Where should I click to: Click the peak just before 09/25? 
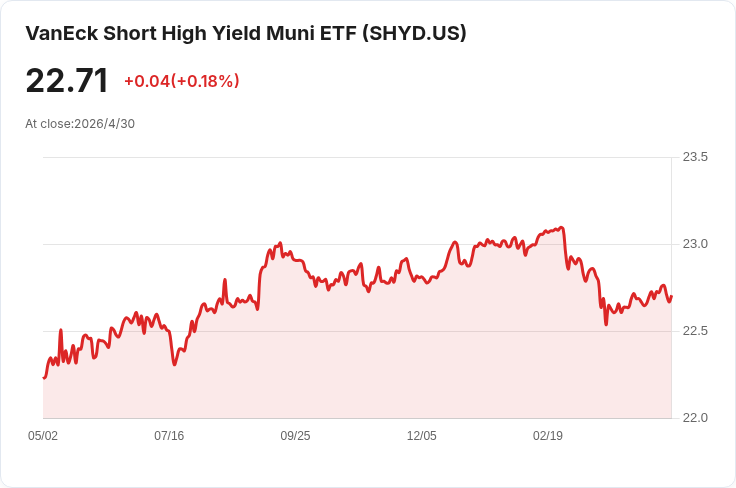tap(280, 243)
